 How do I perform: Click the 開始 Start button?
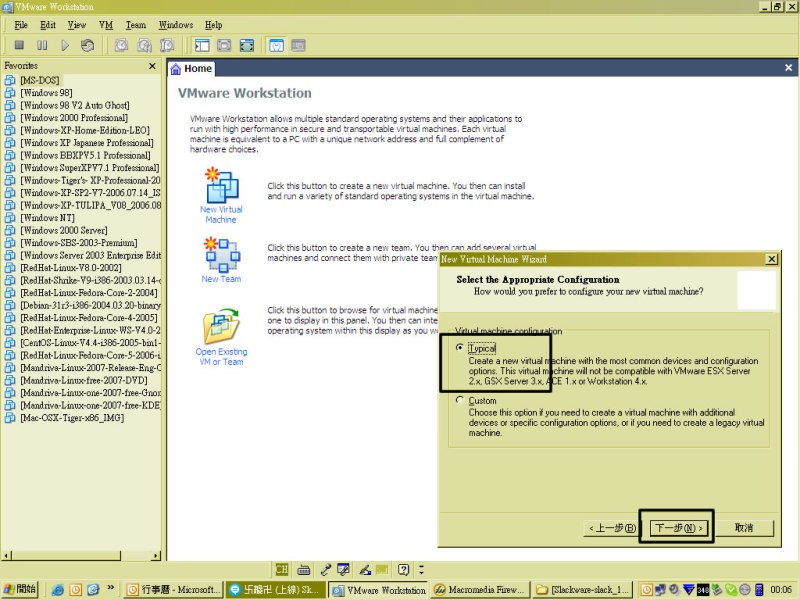coord(19,589)
